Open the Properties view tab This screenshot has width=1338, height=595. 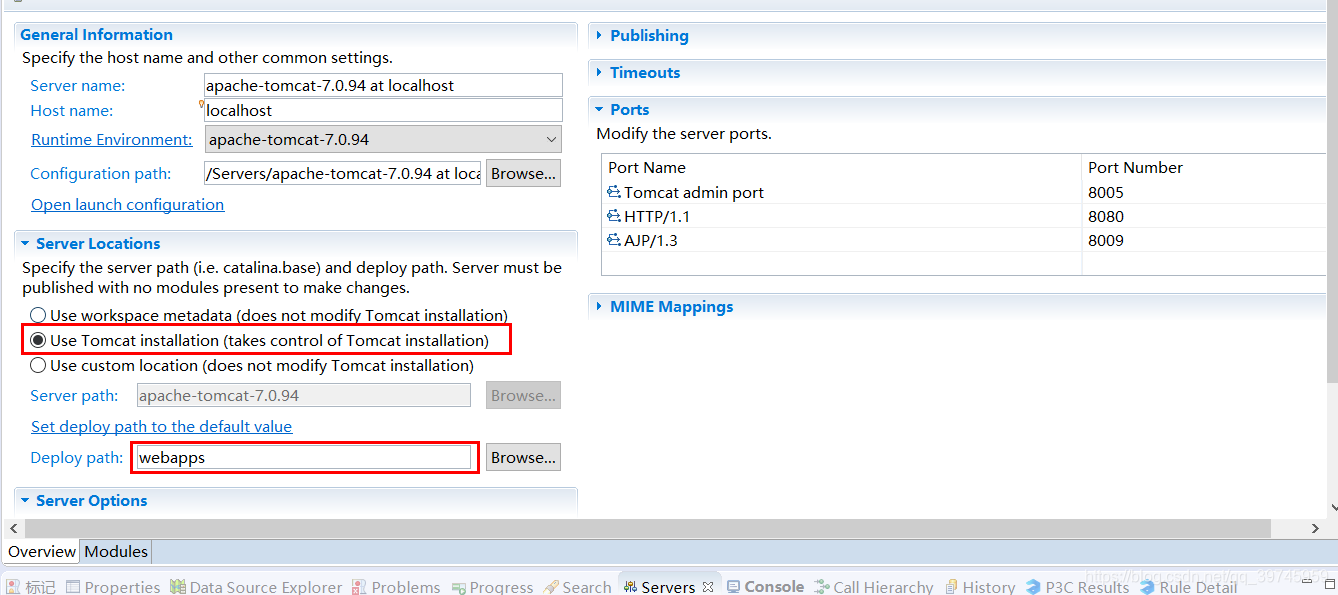click(x=113, y=587)
